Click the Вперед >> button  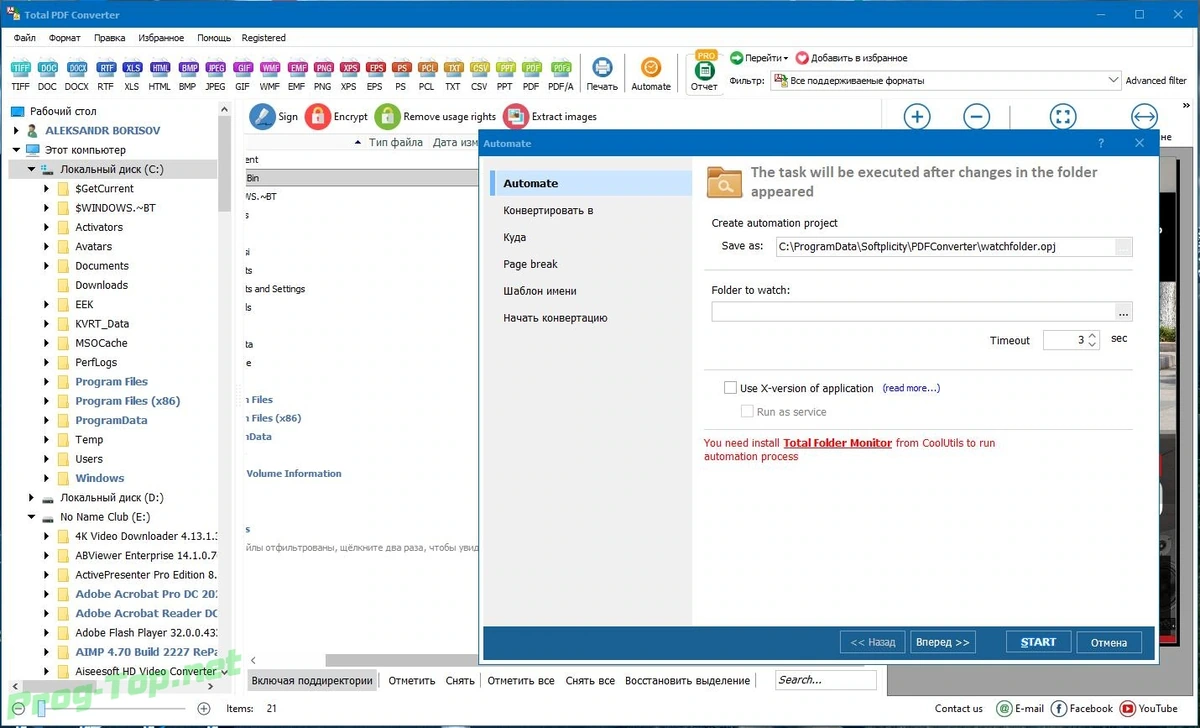coord(943,642)
